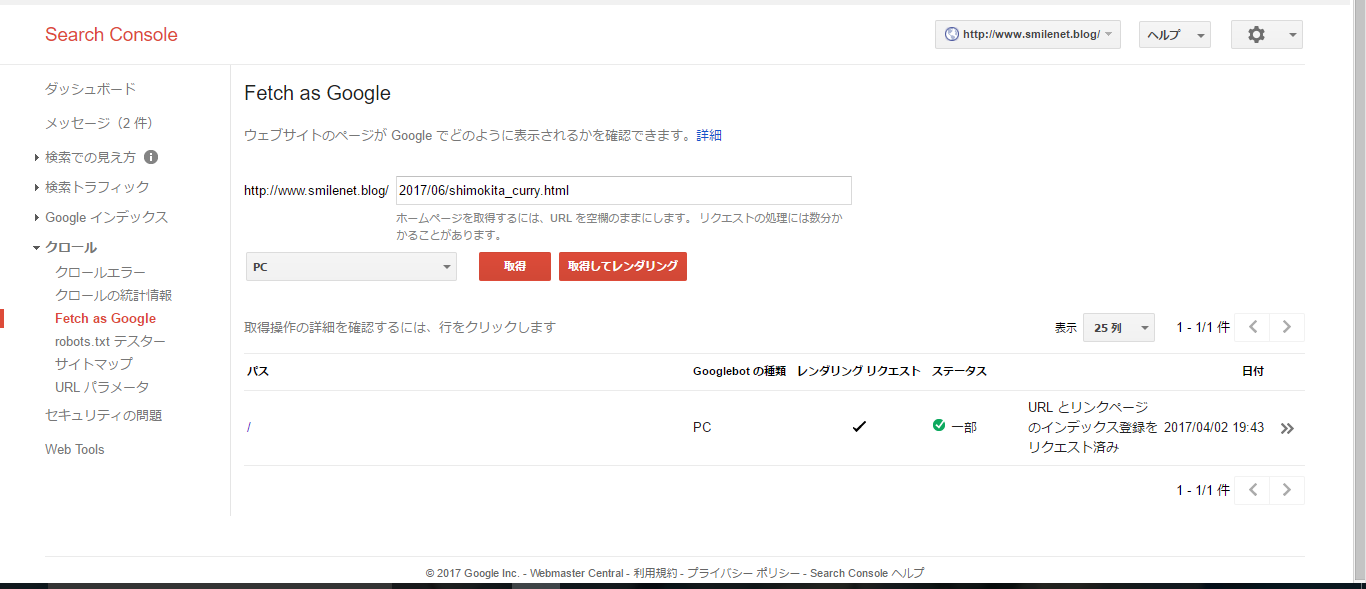The width and height of the screenshot is (1366, 589).
Task: Open Web Tools in the sidebar
Action: point(75,449)
